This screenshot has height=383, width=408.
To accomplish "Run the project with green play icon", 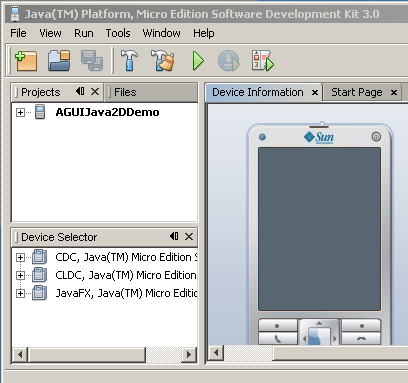I will pyautogui.click(x=198, y=61).
